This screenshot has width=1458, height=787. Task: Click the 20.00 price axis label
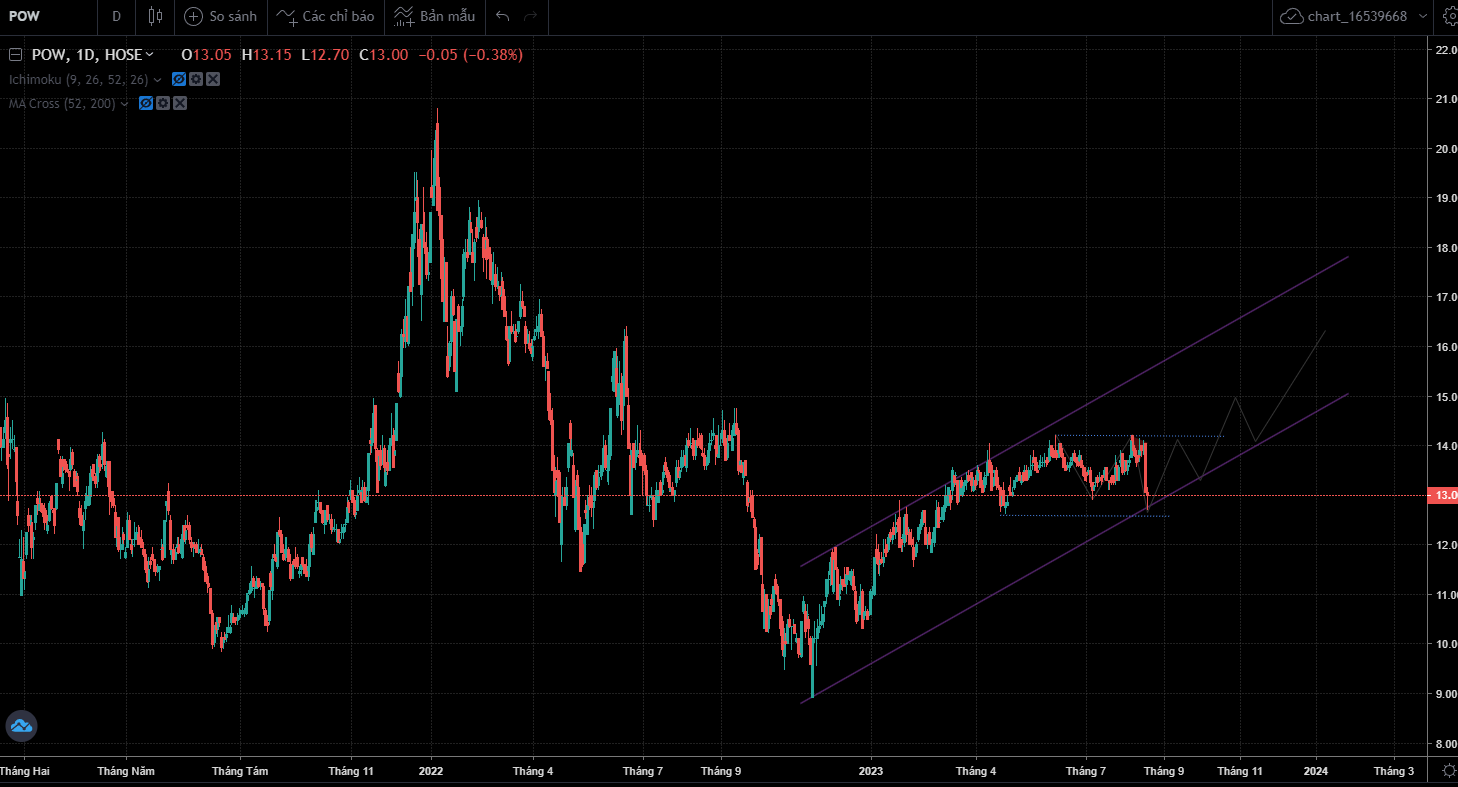(x=1445, y=149)
